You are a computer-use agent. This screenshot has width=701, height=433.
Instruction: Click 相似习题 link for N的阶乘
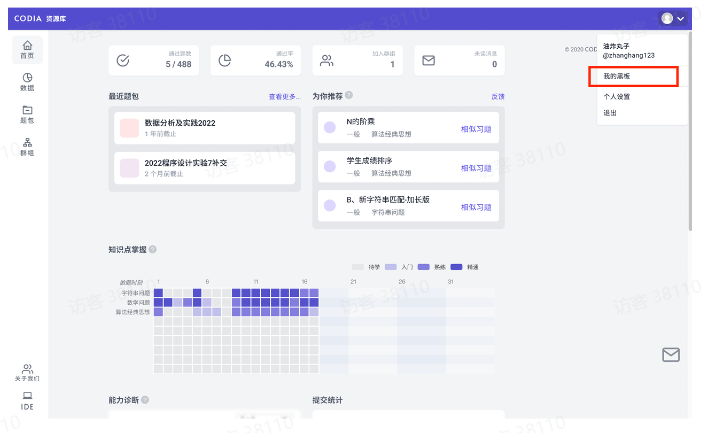[x=477, y=129]
